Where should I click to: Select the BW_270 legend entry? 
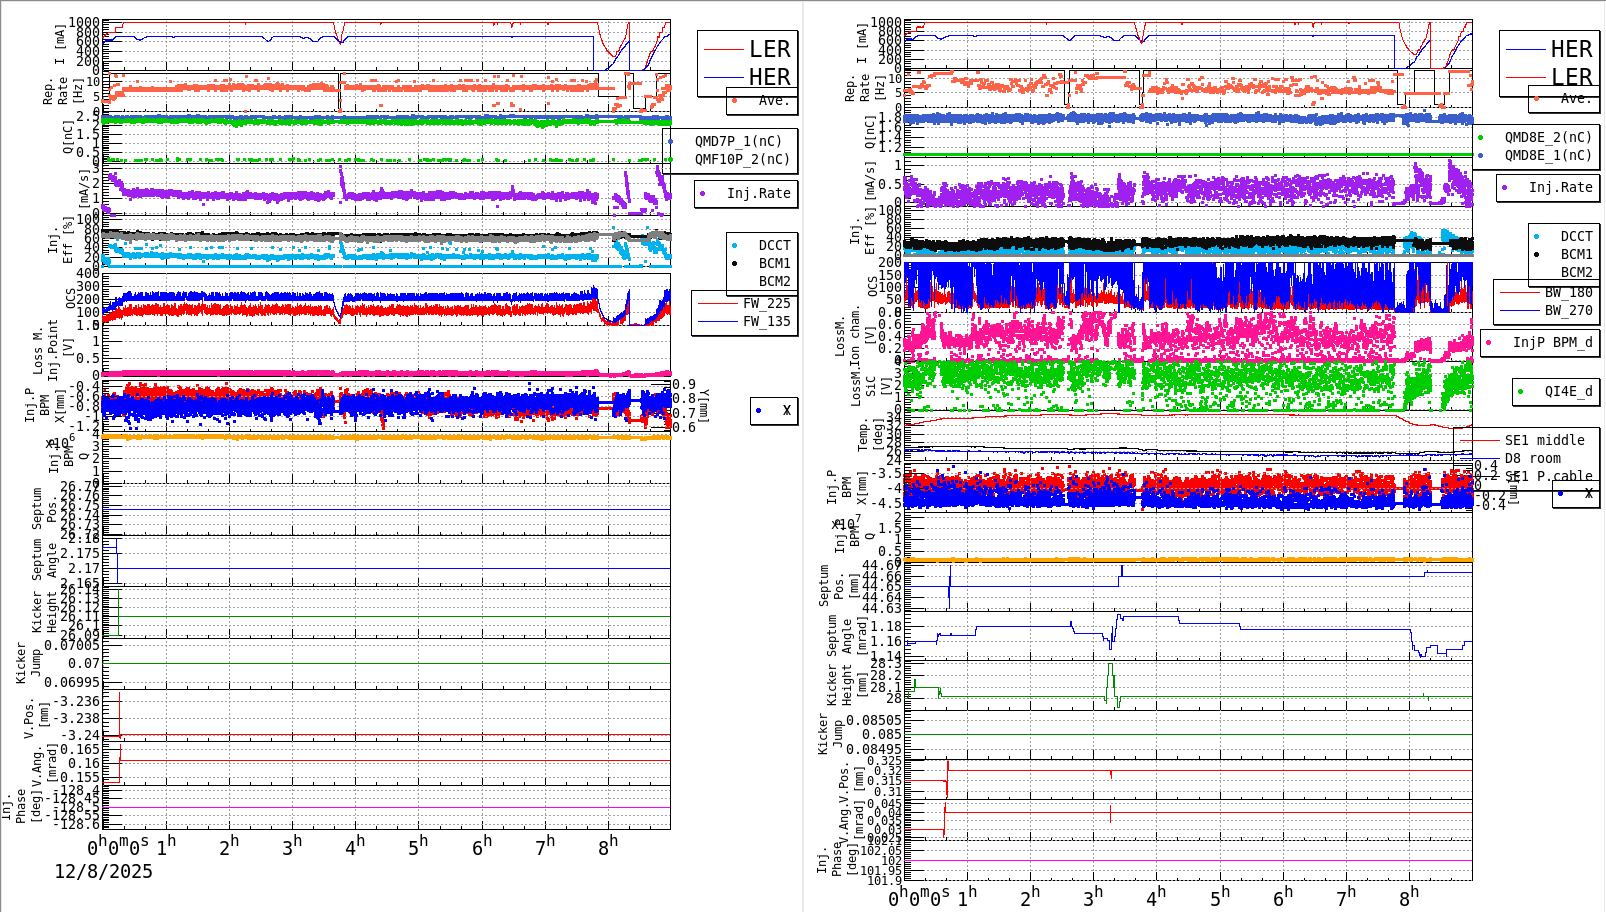(x=1568, y=310)
